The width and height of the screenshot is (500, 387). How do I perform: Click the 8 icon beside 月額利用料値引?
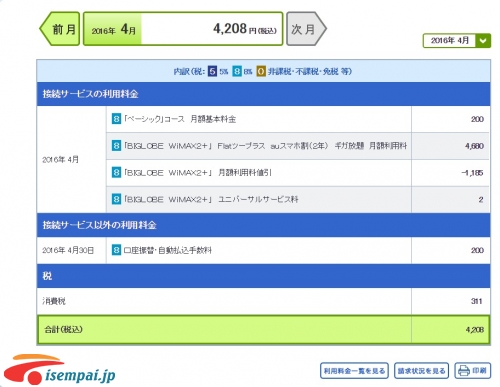116,172
